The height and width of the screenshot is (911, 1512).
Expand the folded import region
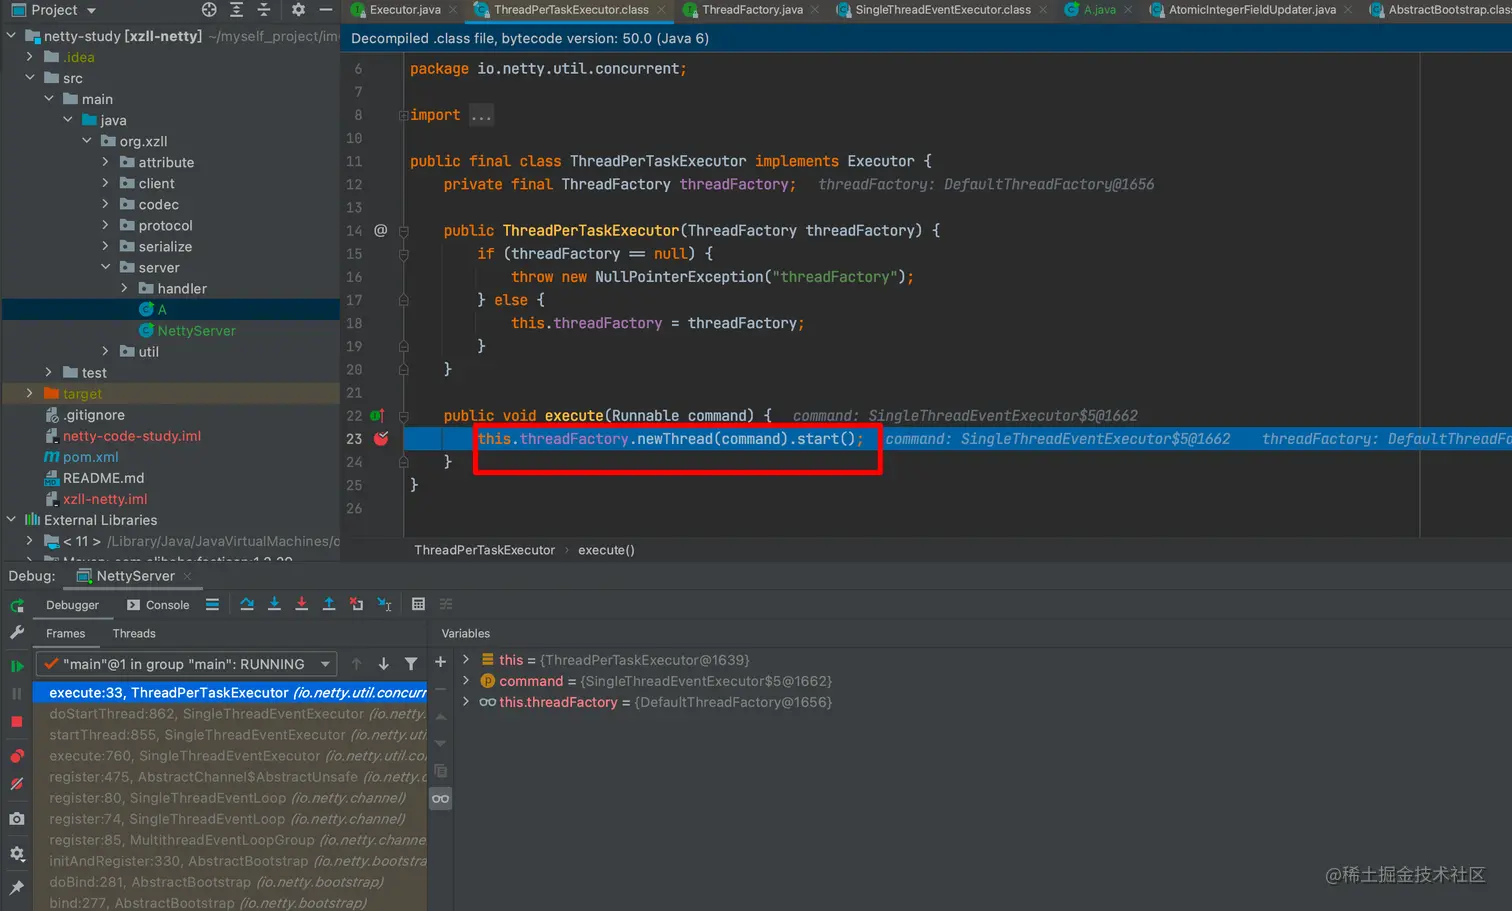coord(403,115)
